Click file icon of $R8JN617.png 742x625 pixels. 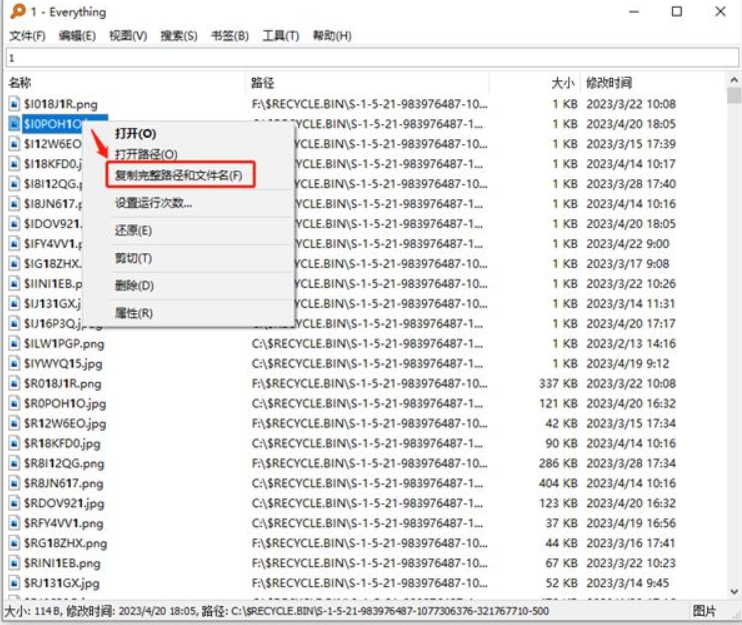pos(15,484)
